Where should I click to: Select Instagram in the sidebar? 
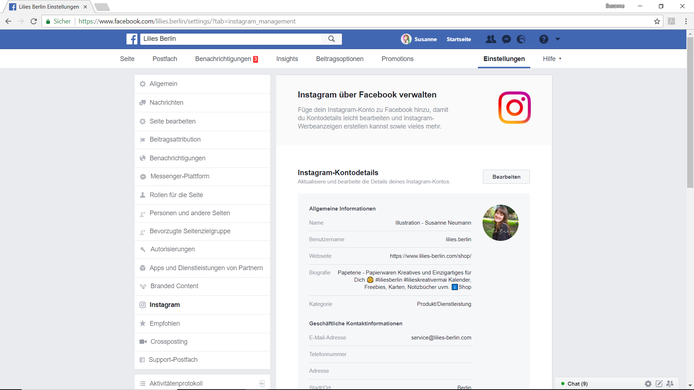202,305
